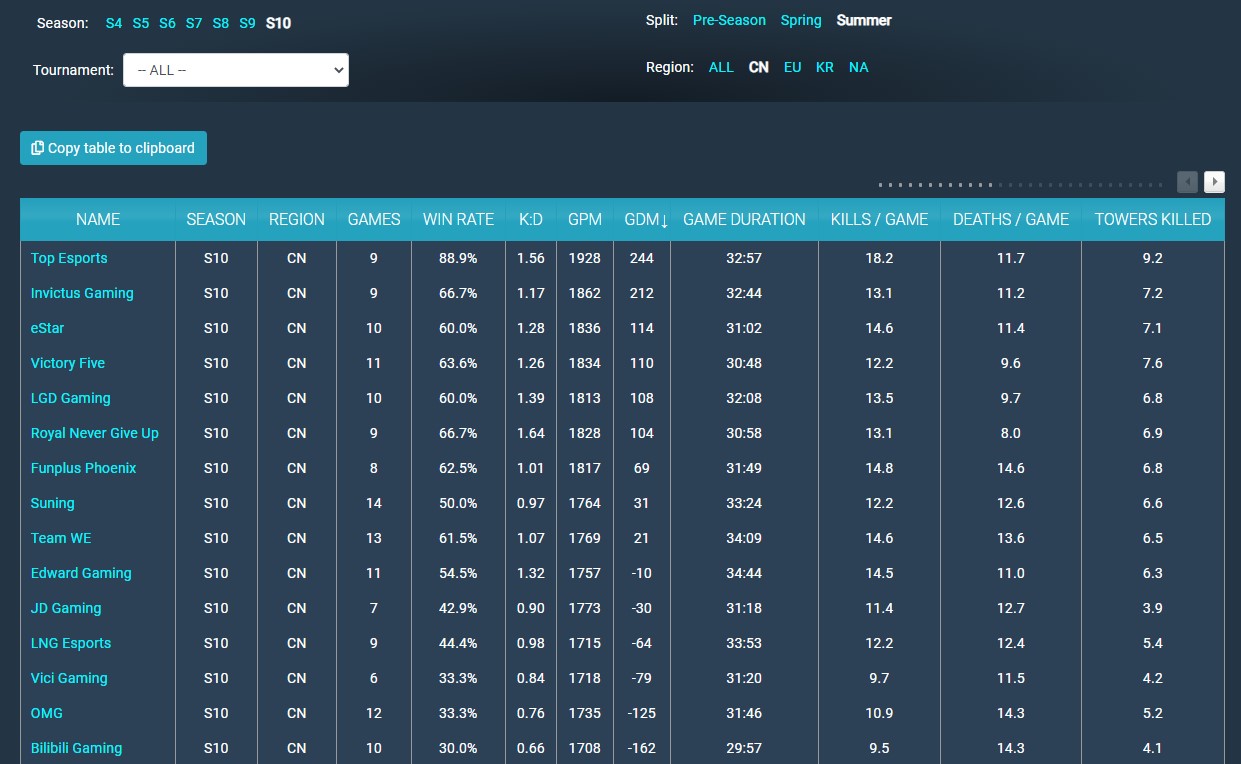Sort by KILLS / GAME header
Screen dimensions: 1241x764
[879, 219]
